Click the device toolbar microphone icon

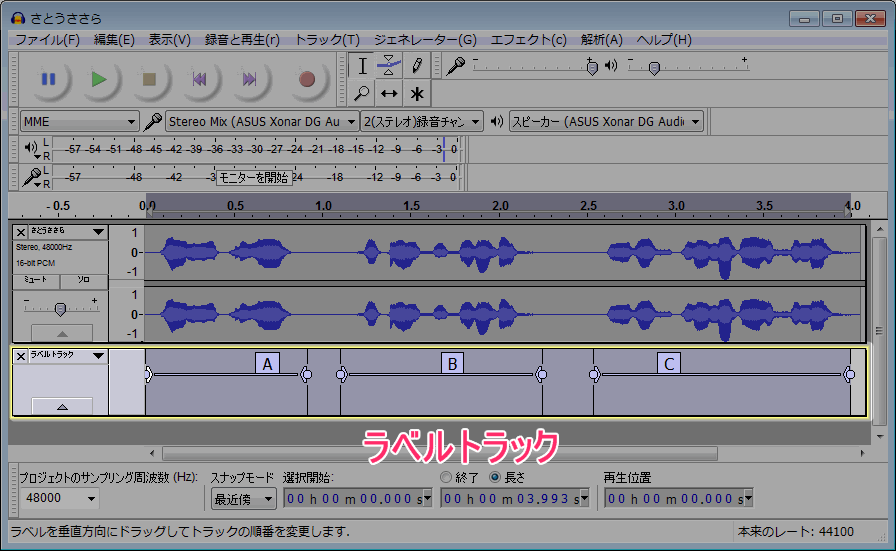(x=153, y=122)
